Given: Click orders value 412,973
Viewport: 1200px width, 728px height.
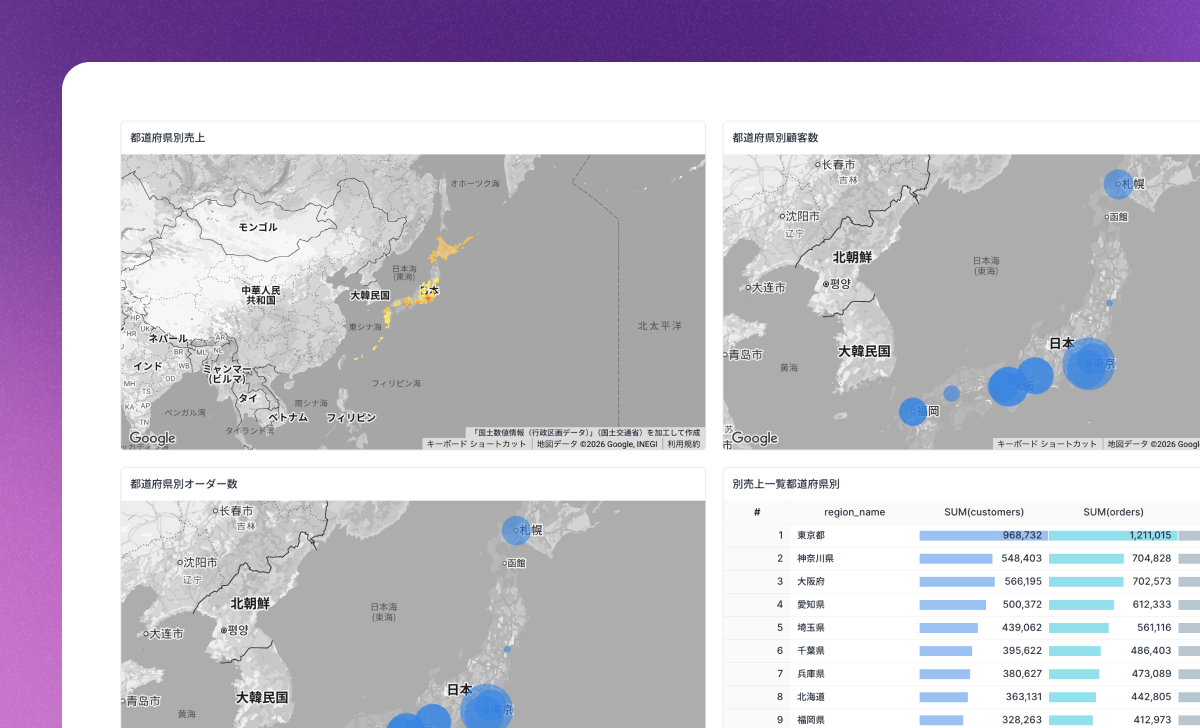Looking at the screenshot, I should 1151,719.
